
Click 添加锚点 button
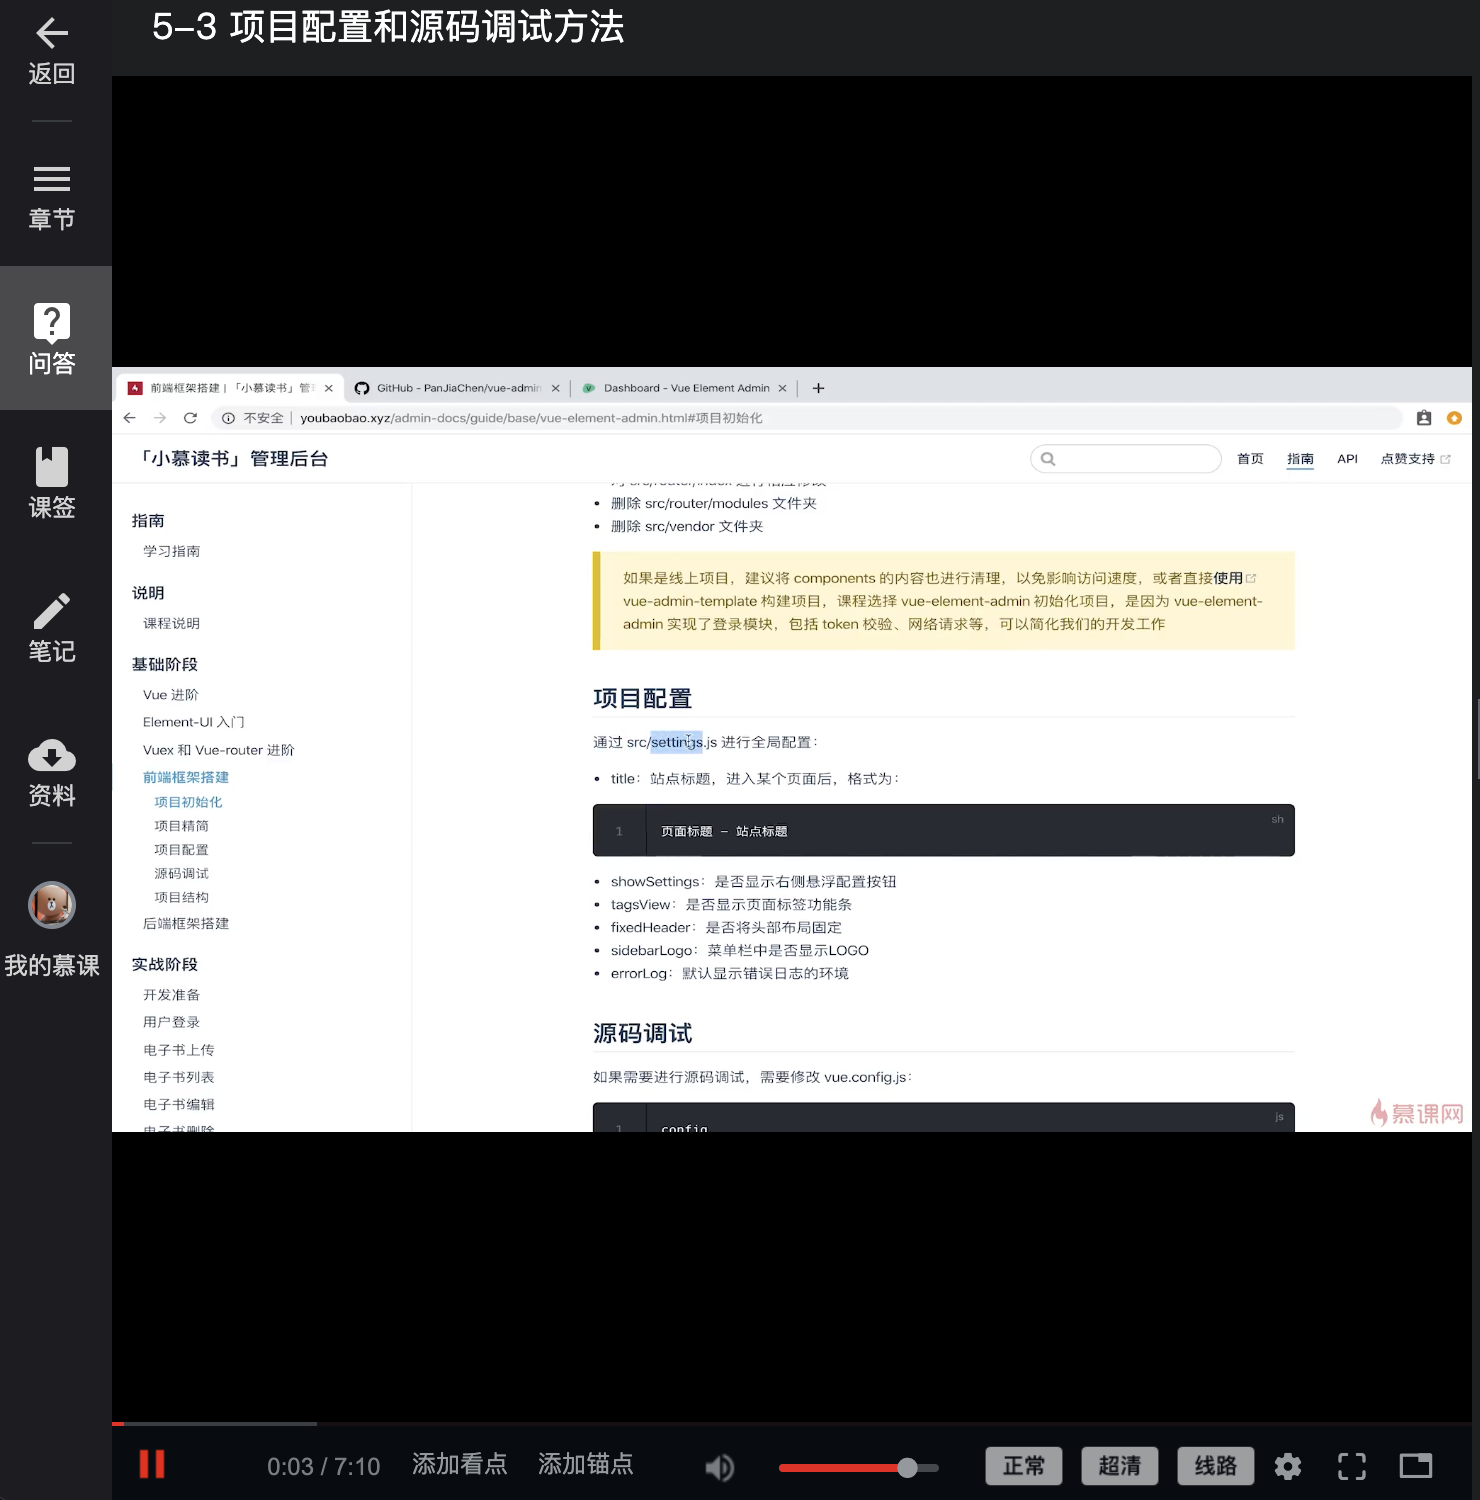pyautogui.click(x=586, y=1465)
